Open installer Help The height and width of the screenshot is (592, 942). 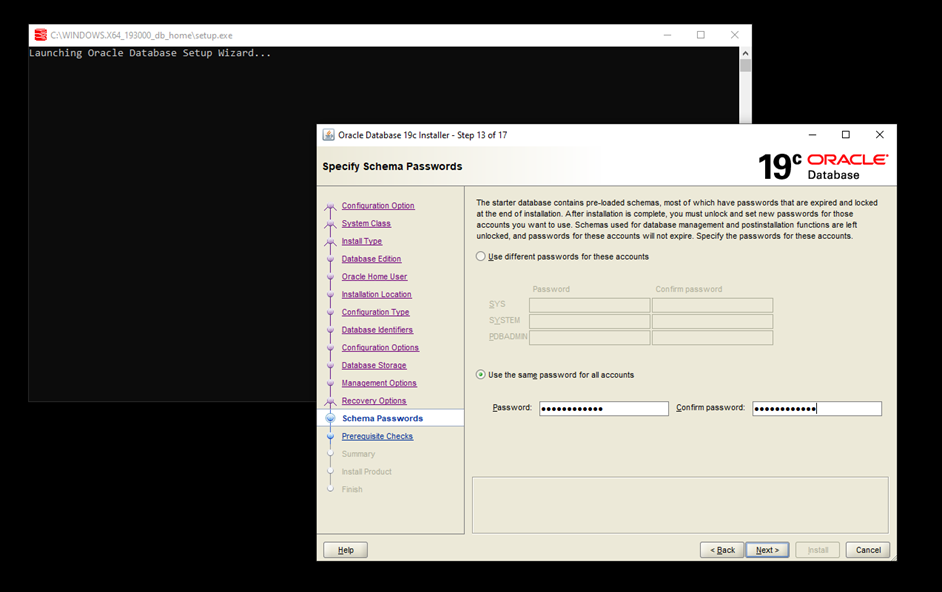point(345,550)
